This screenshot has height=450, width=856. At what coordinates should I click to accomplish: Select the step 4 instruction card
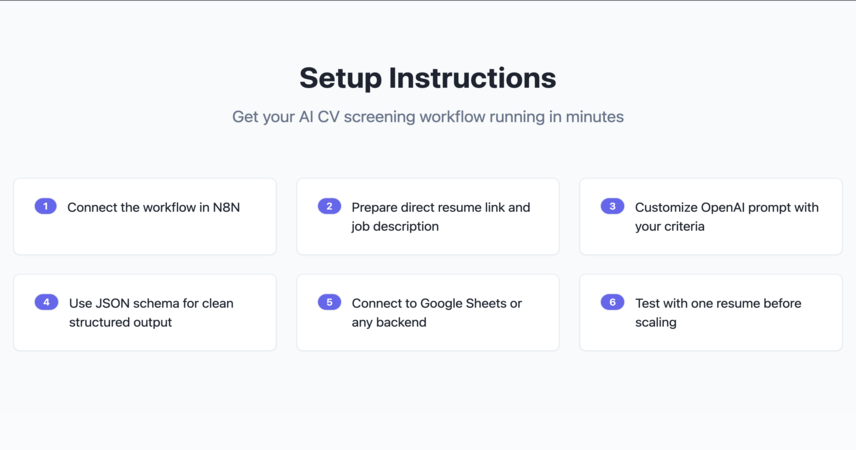[145, 312]
